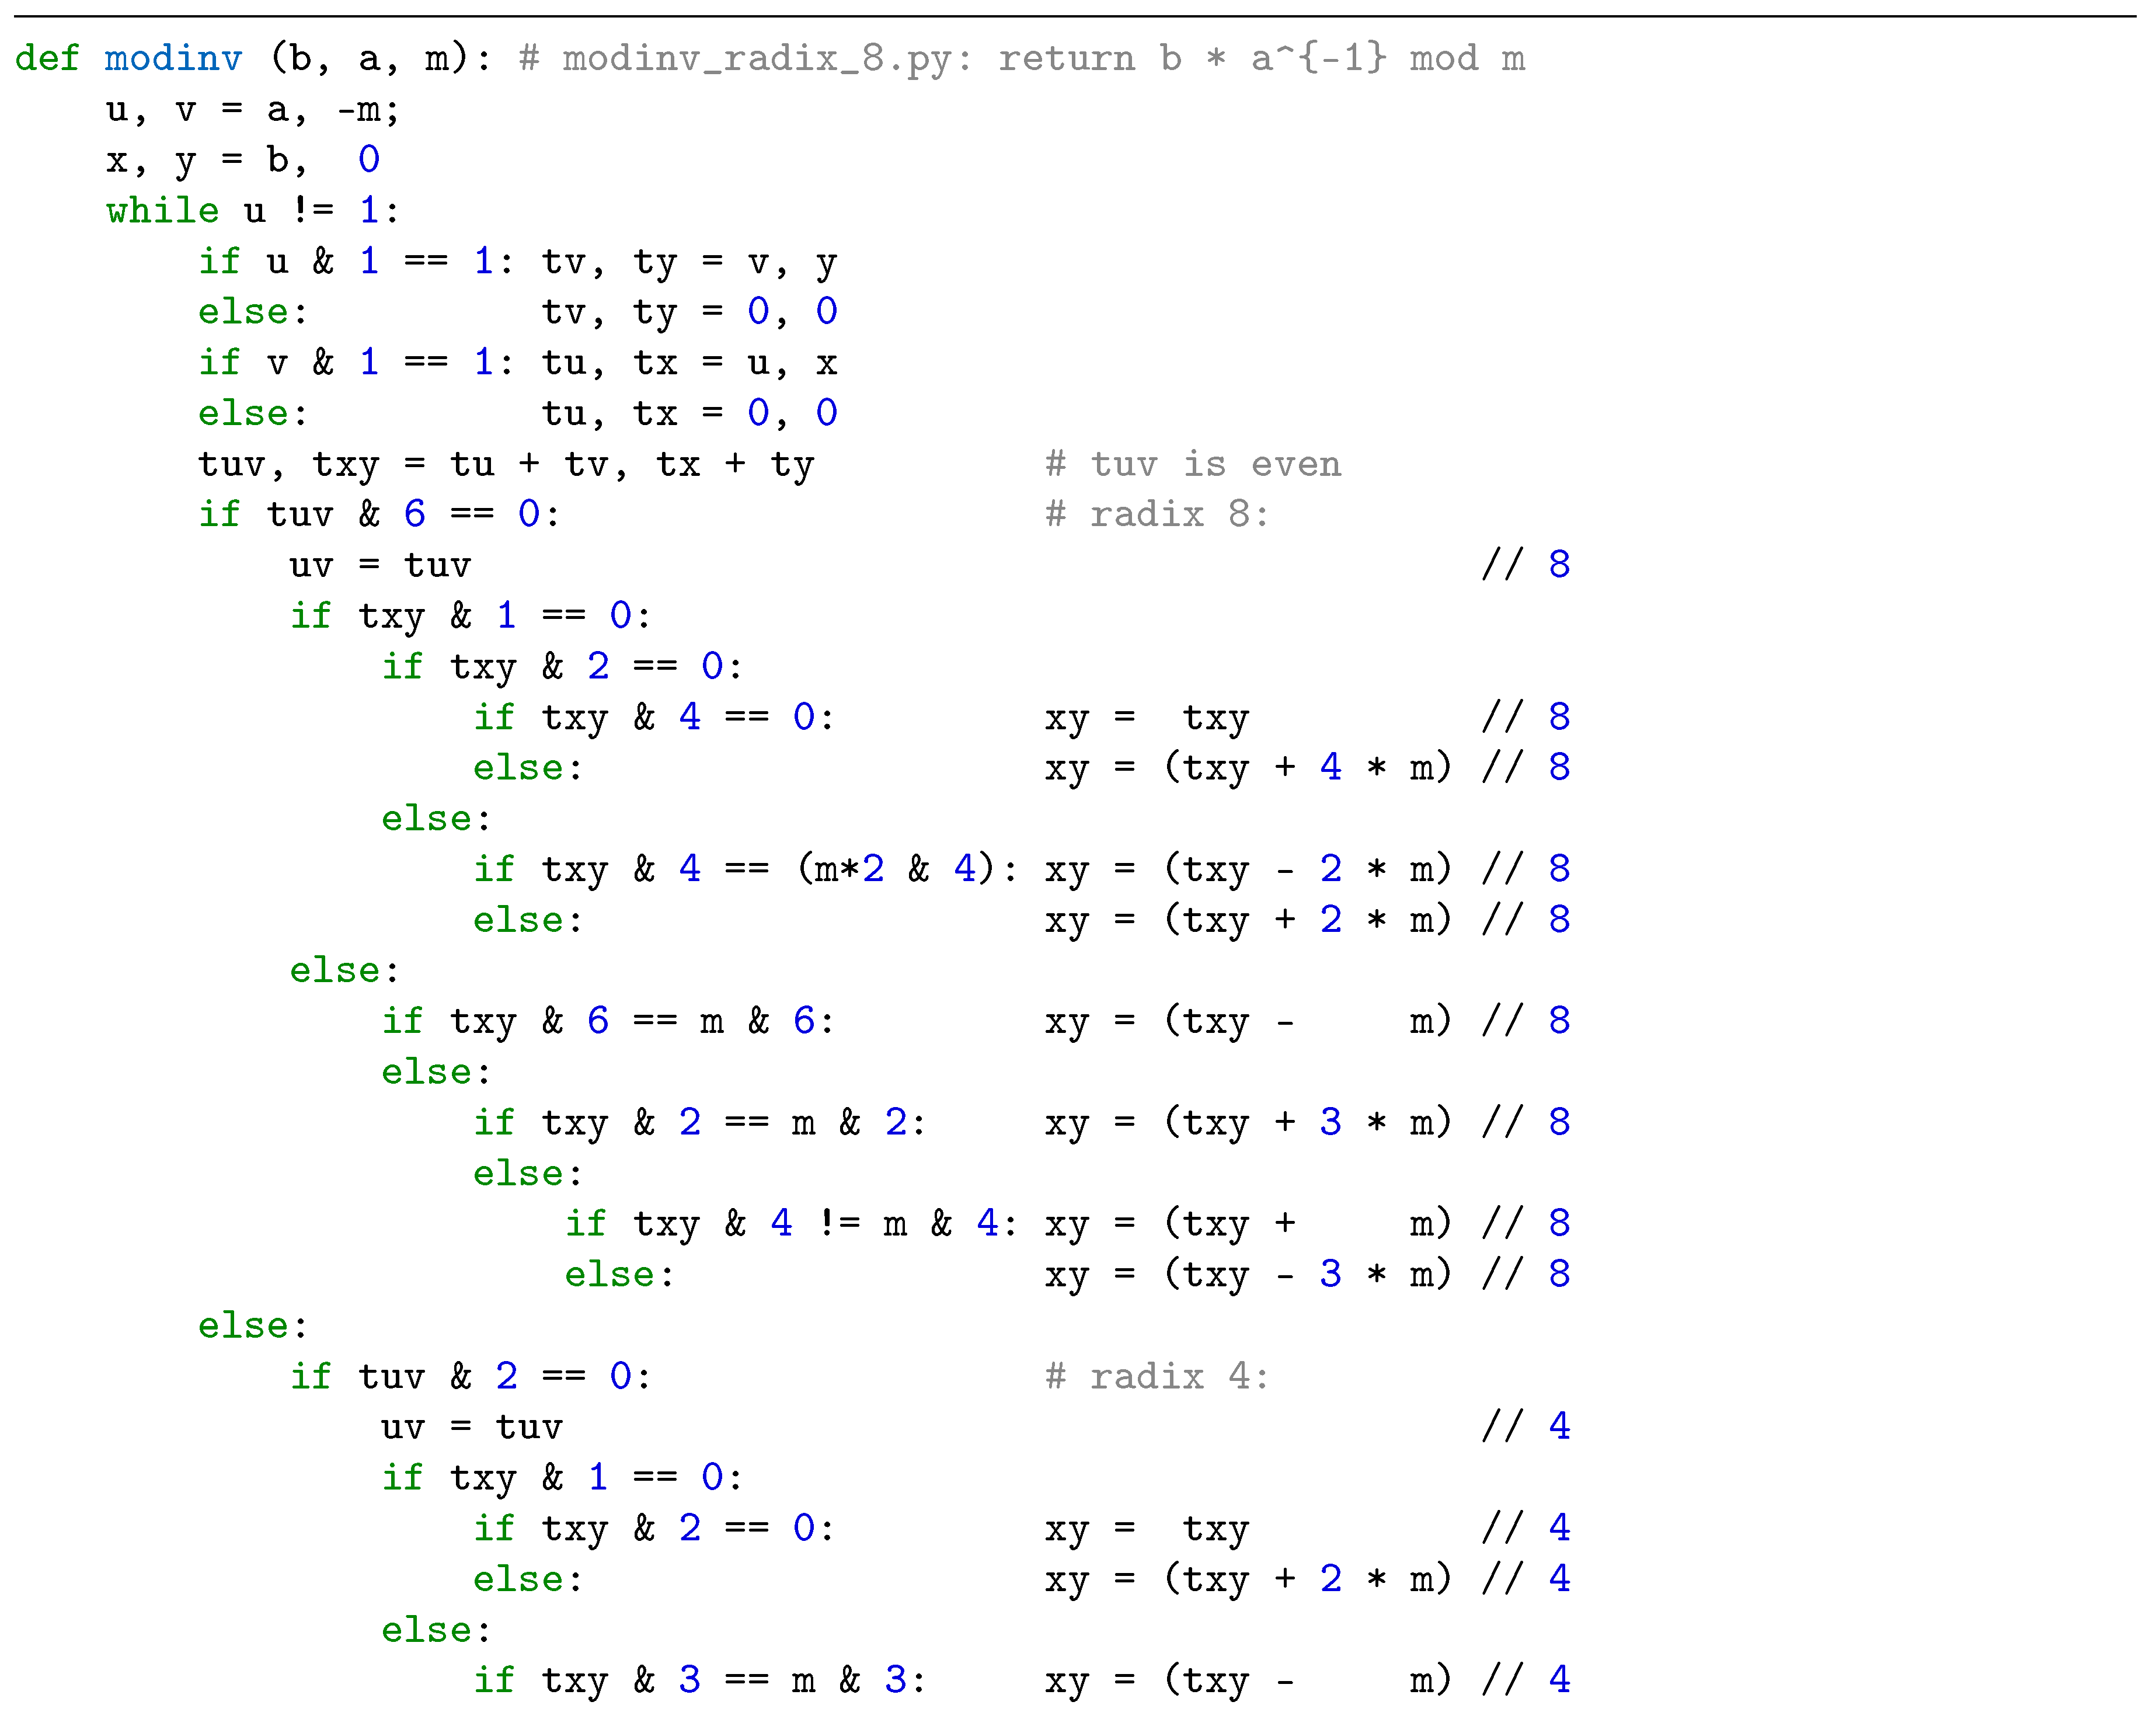Click the condition 'if txy & 4 == (m*2 & 4):'

click(x=746, y=870)
